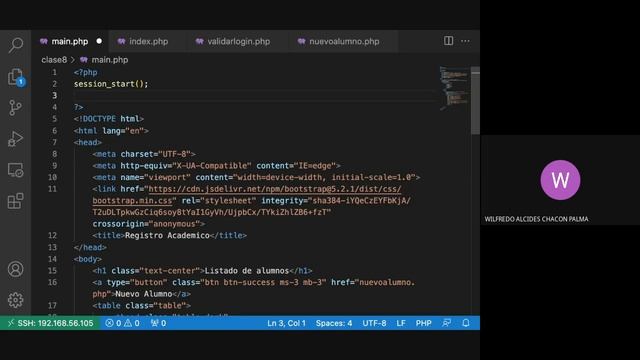
Task: Click line number 12 in gutter
Action: pos(52,236)
